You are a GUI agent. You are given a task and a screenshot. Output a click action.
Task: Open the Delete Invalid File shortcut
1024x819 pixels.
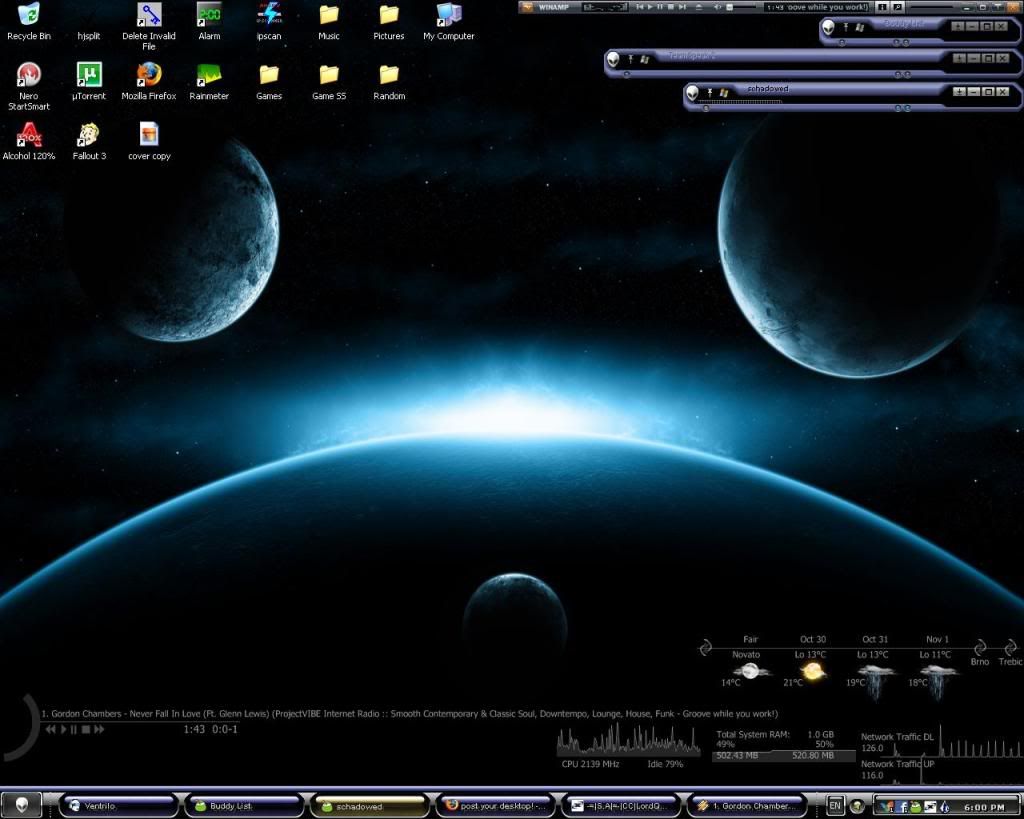[149, 26]
